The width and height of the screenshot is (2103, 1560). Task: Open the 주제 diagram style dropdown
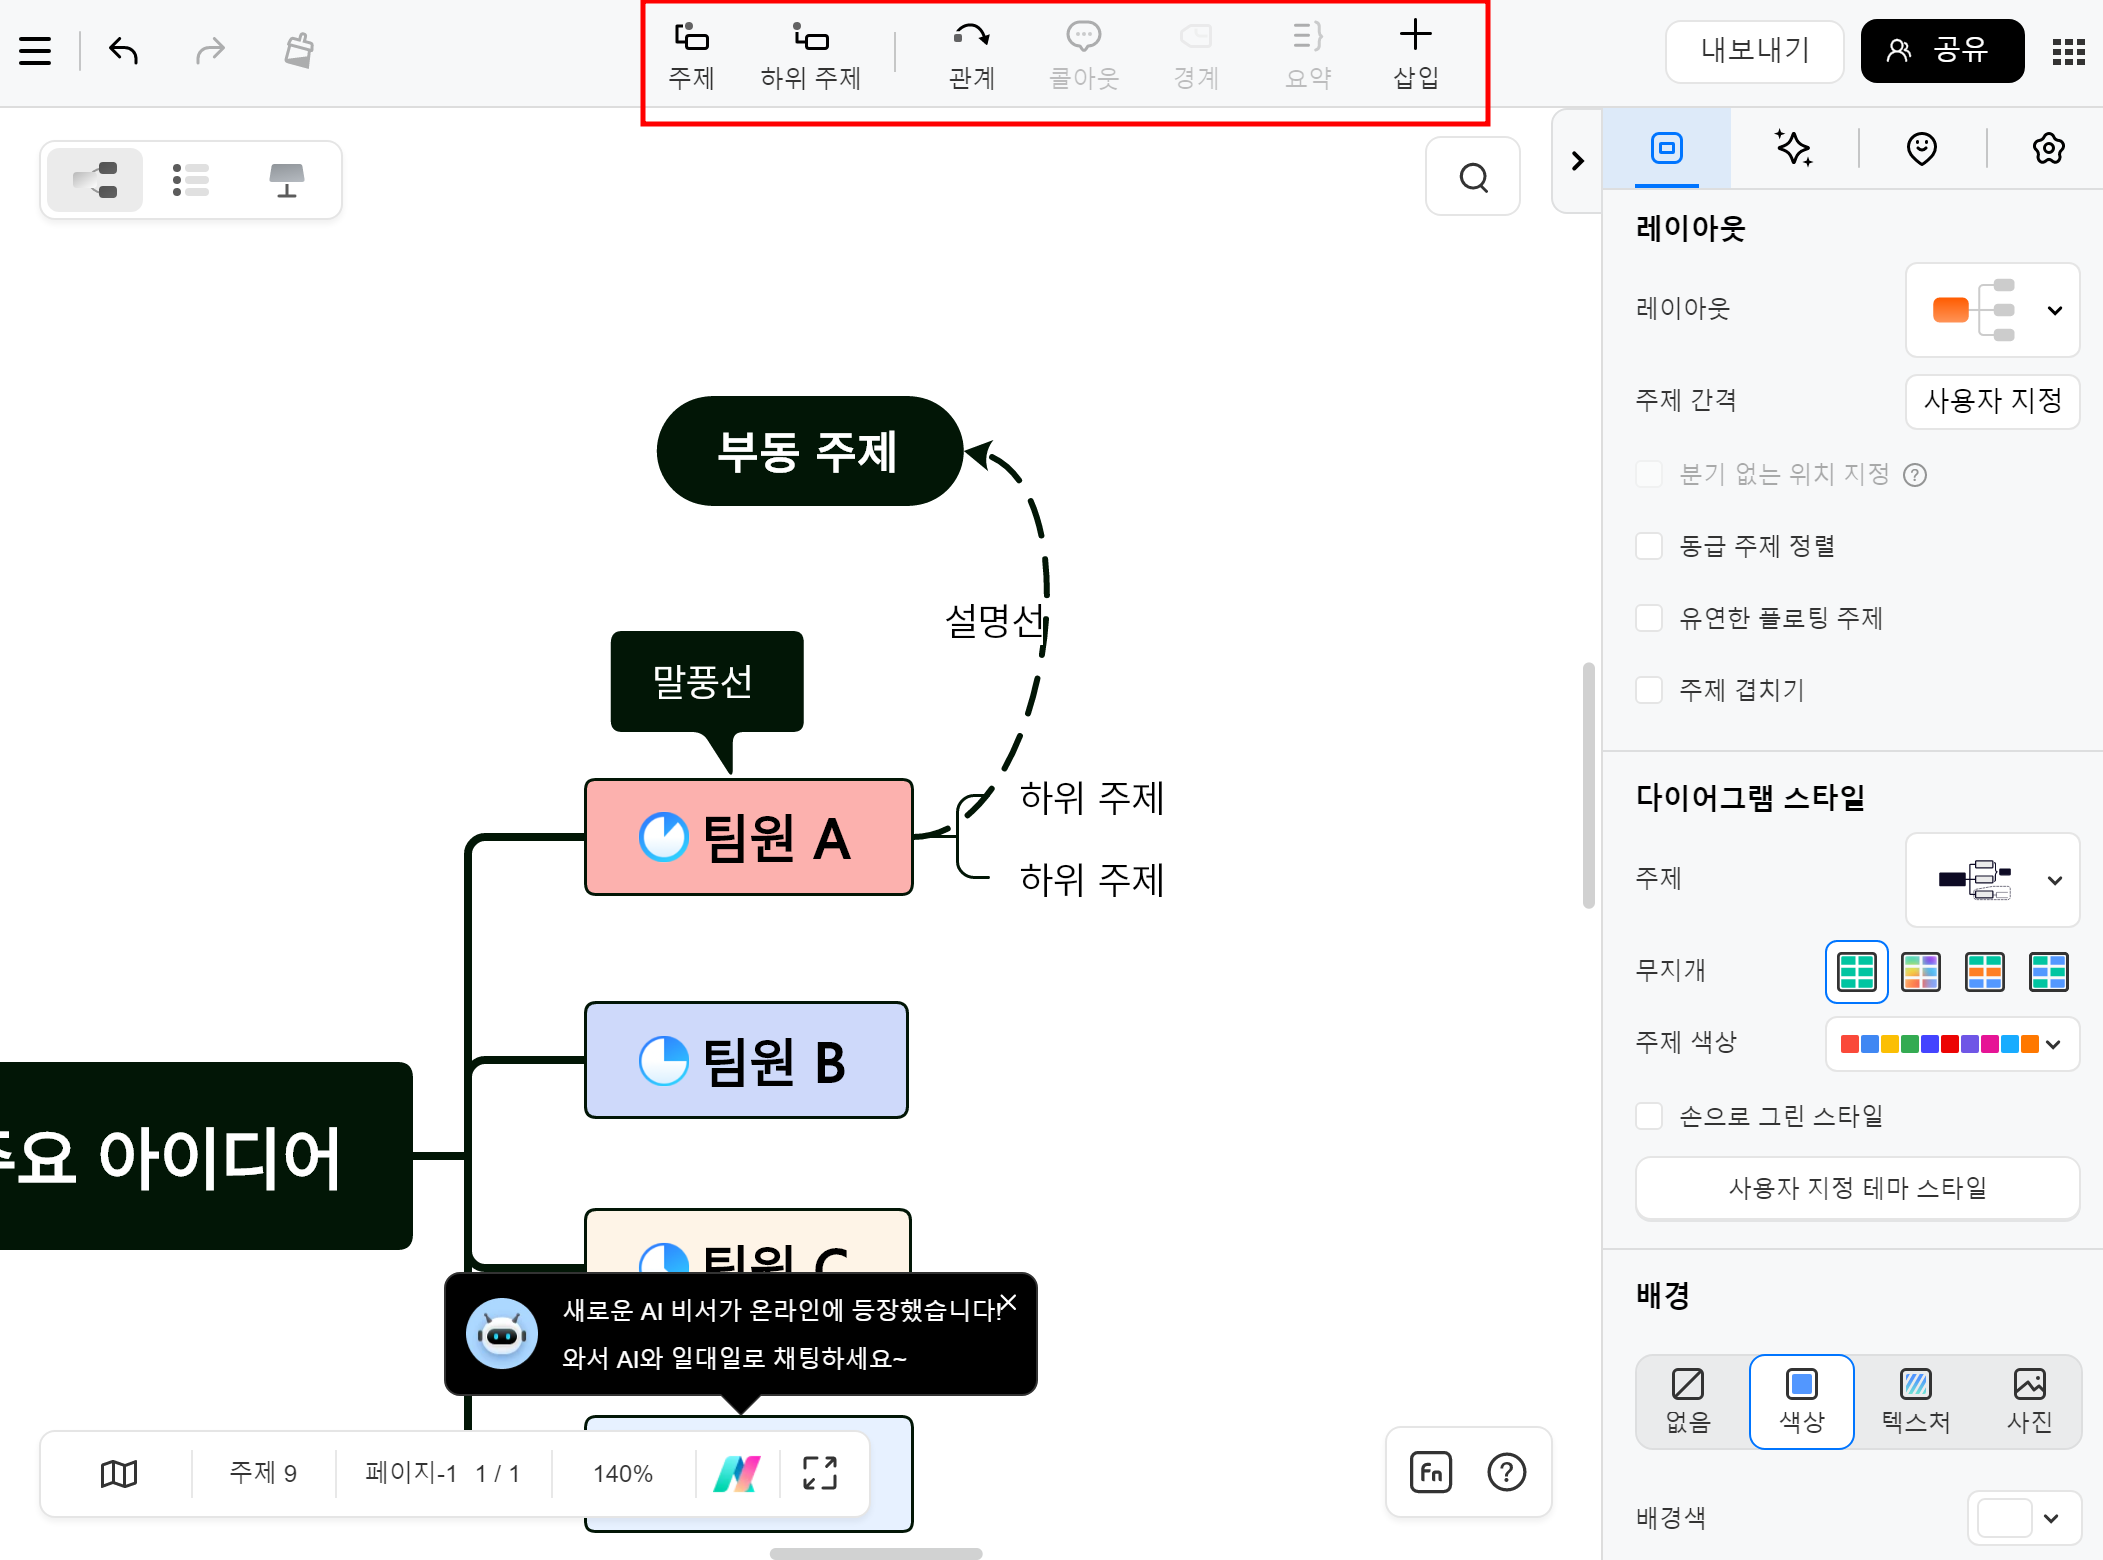pos(1992,880)
